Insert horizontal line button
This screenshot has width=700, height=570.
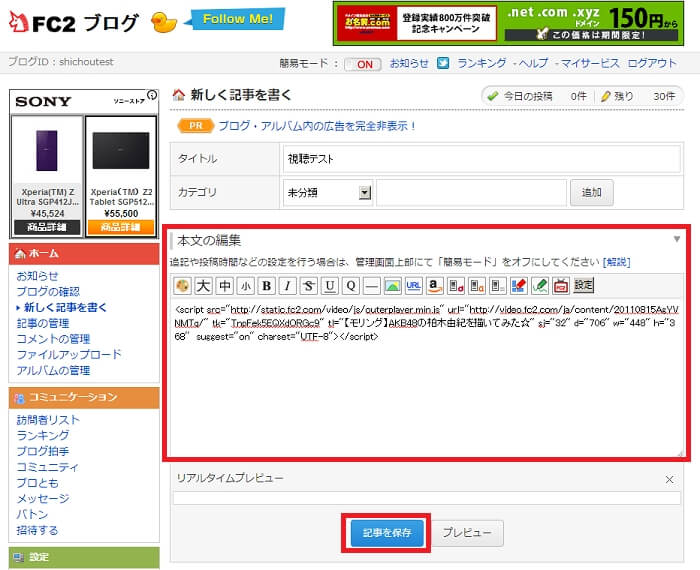coord(371,286)
